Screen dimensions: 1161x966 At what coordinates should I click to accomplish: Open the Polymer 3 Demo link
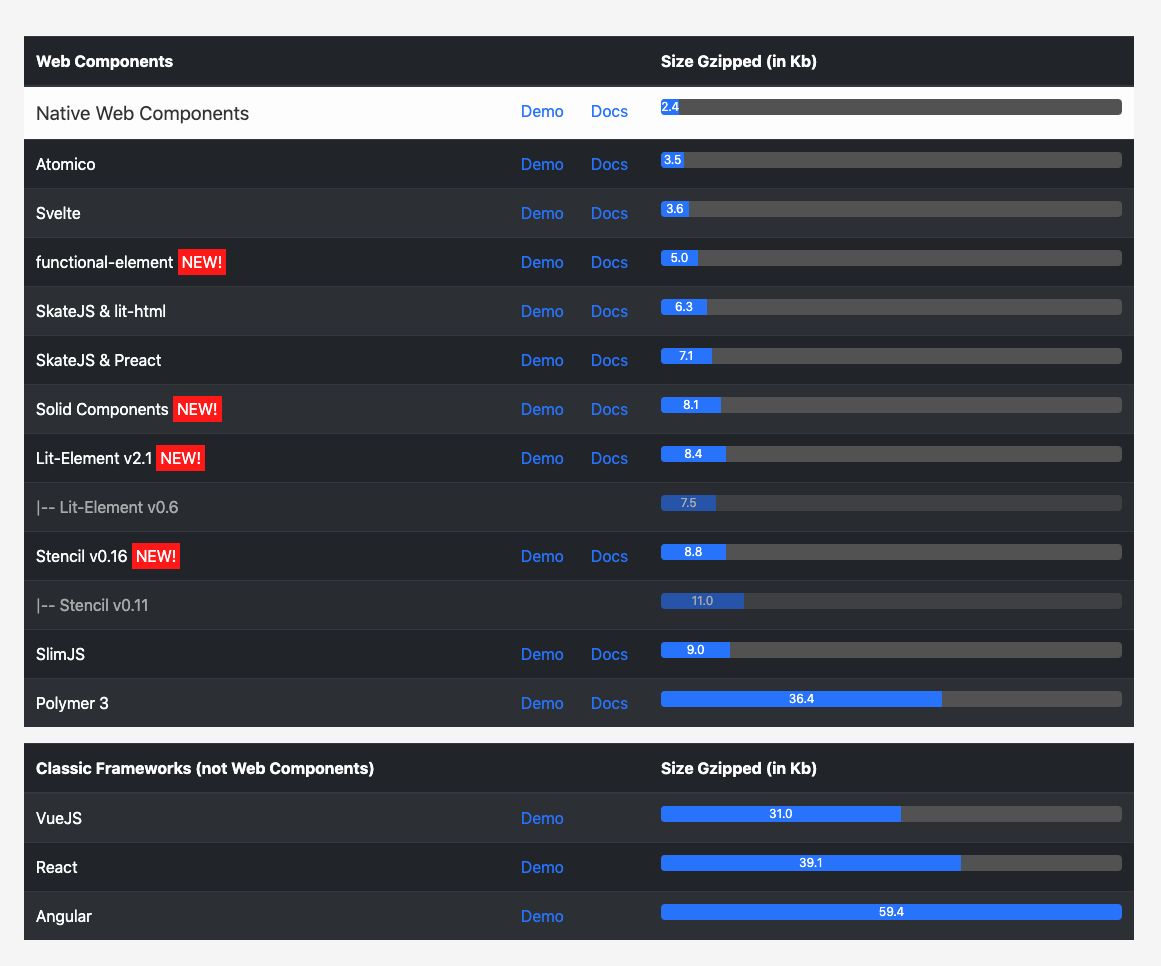pyautogui.click(x=542, y=703)
